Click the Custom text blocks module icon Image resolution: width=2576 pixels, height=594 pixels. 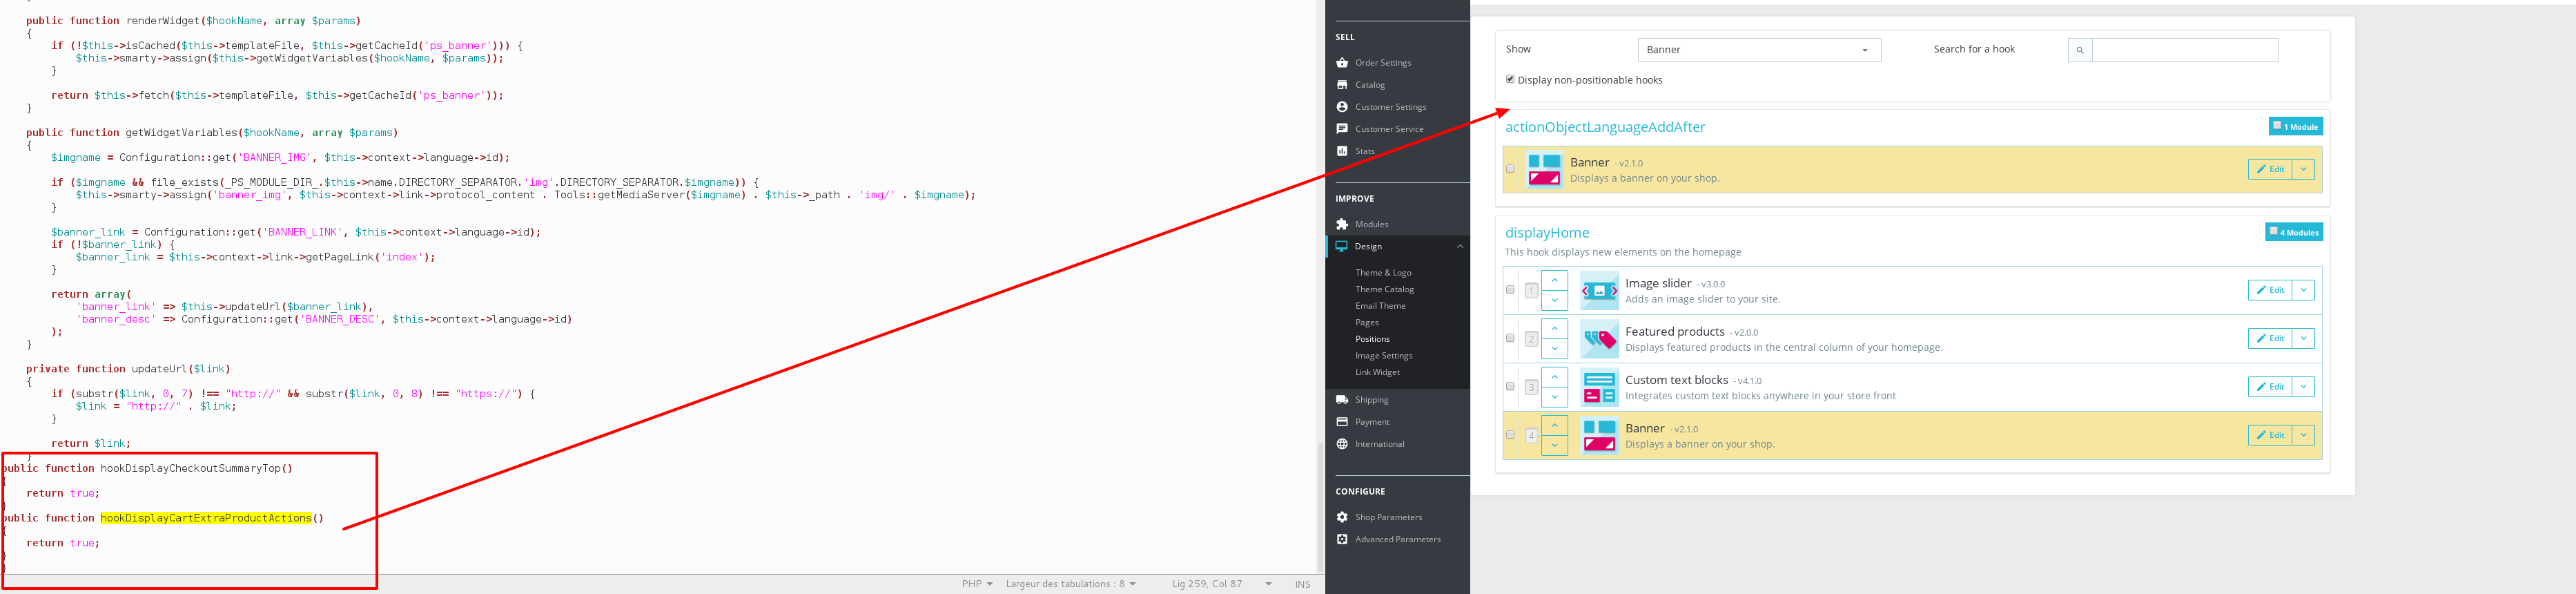(1599, 387)
